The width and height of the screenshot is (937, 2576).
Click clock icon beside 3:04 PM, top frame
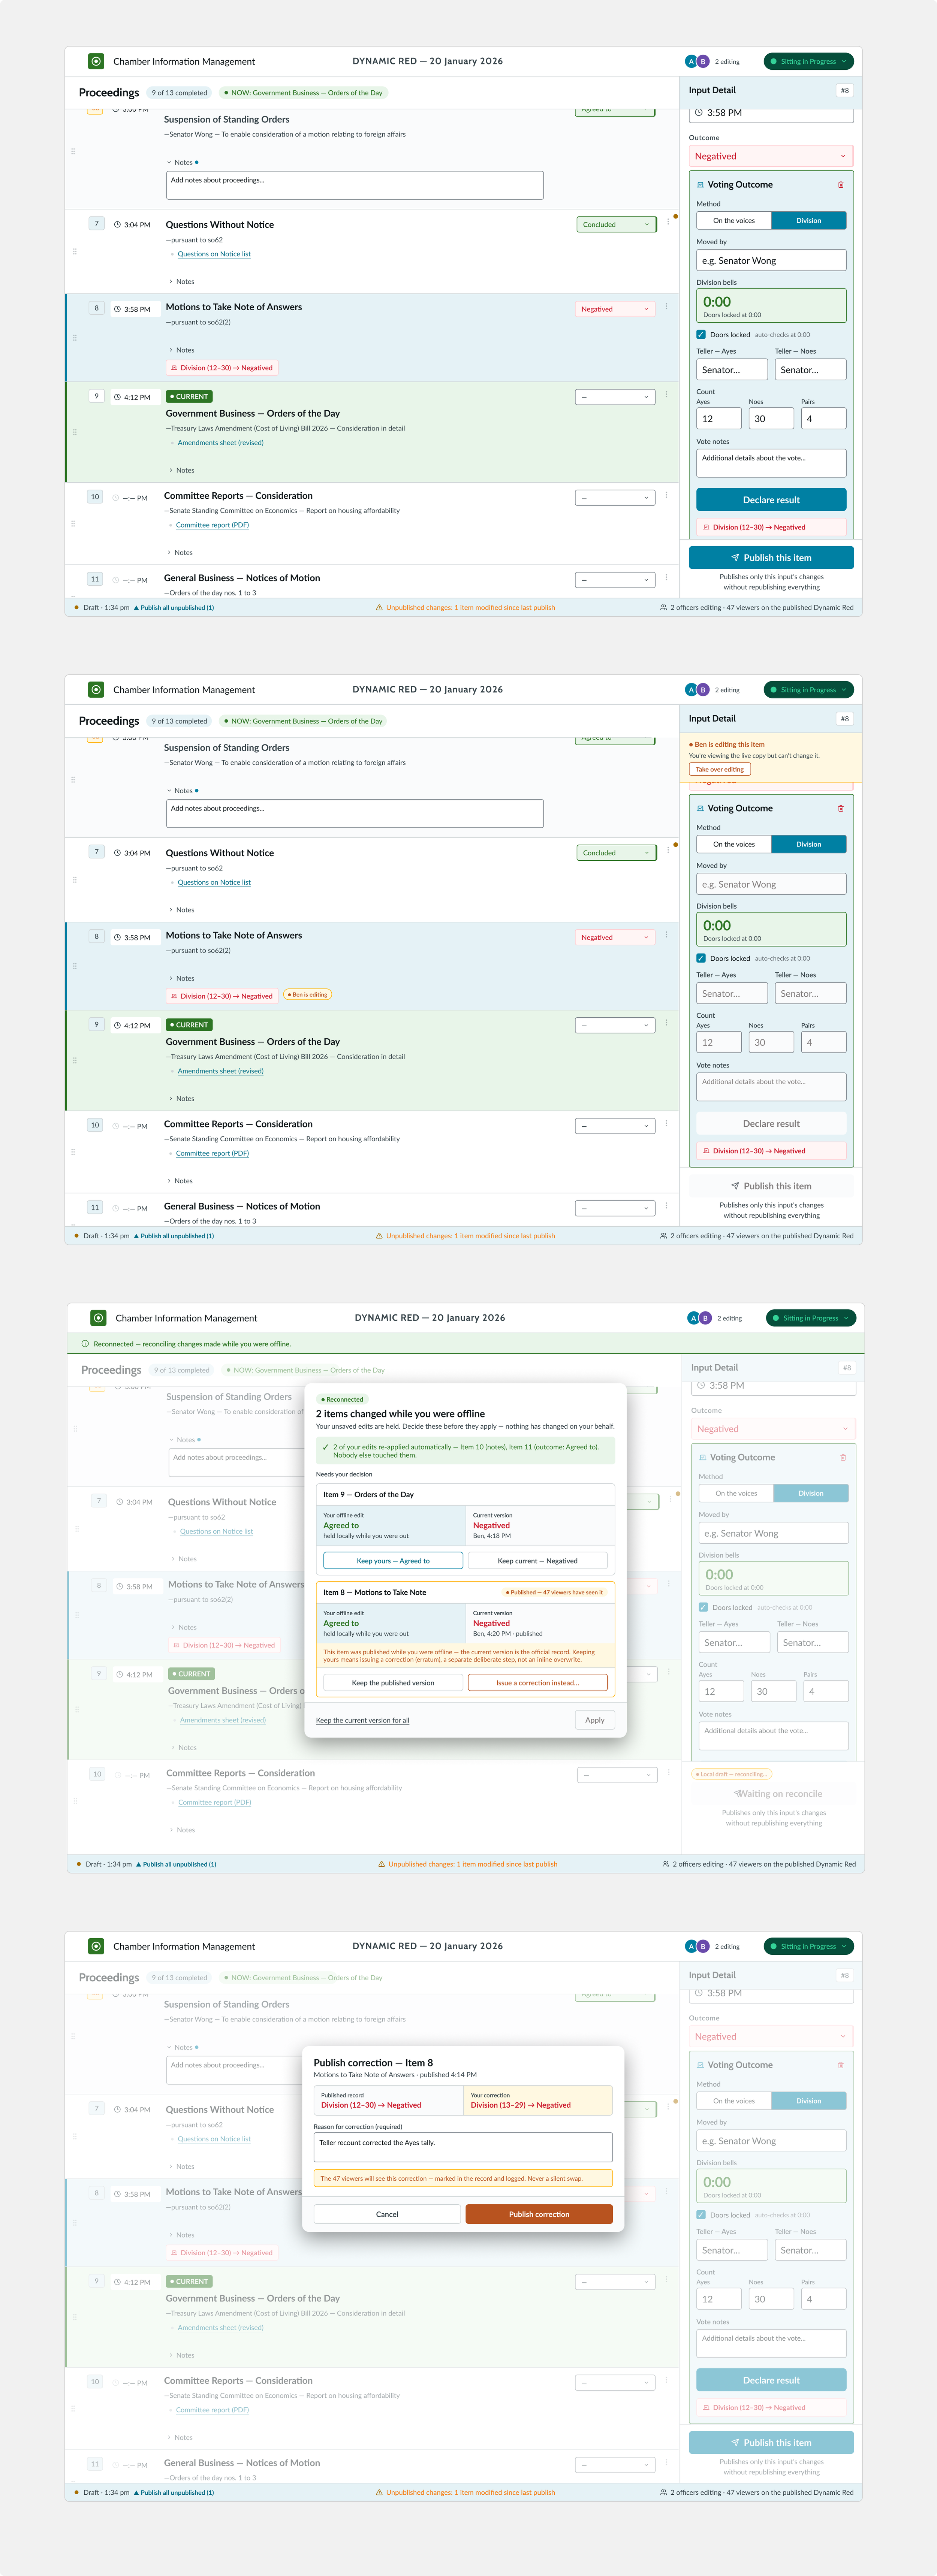point(117,225)
